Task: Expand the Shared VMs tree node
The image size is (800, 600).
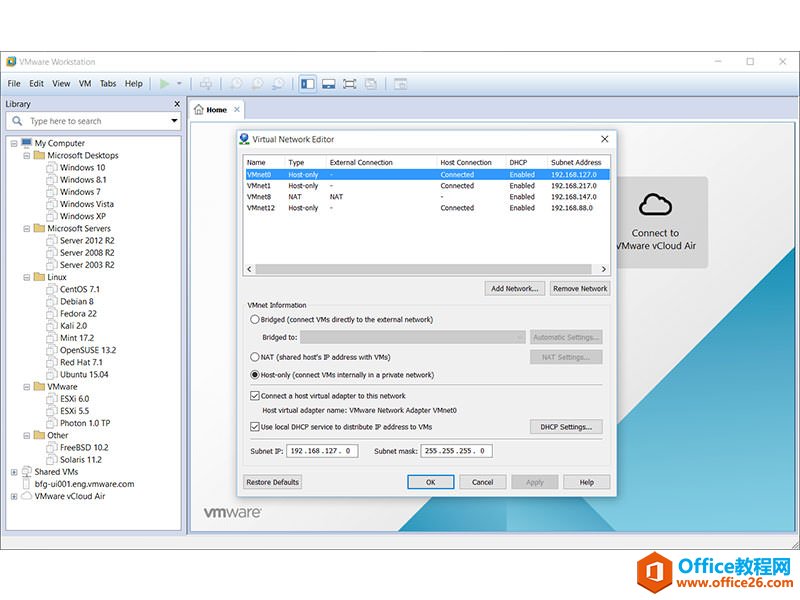Action: coord(14,472)
